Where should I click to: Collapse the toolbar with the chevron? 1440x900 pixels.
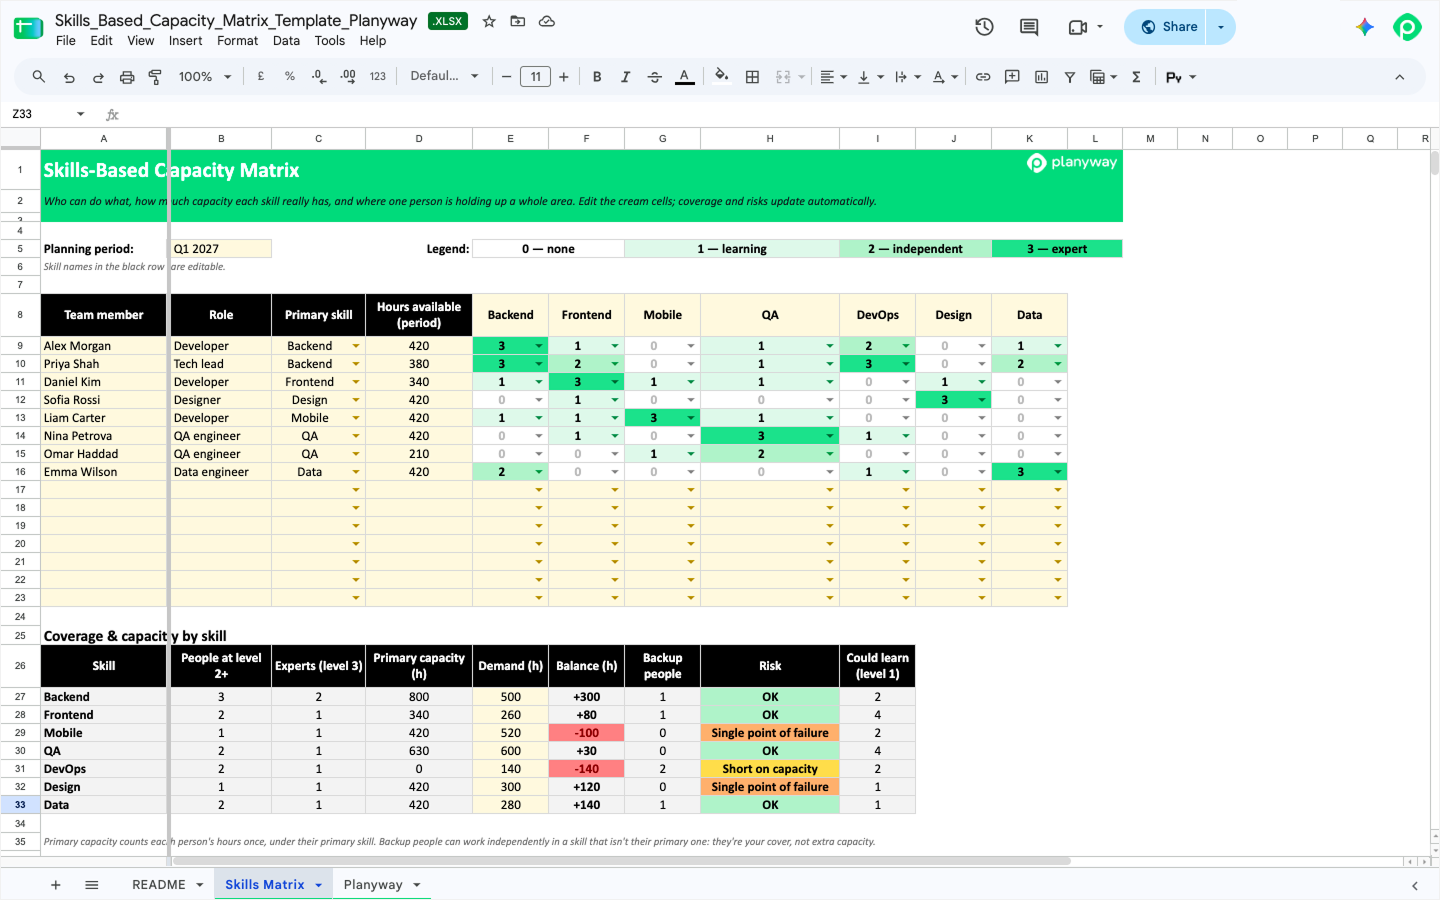1400,77
